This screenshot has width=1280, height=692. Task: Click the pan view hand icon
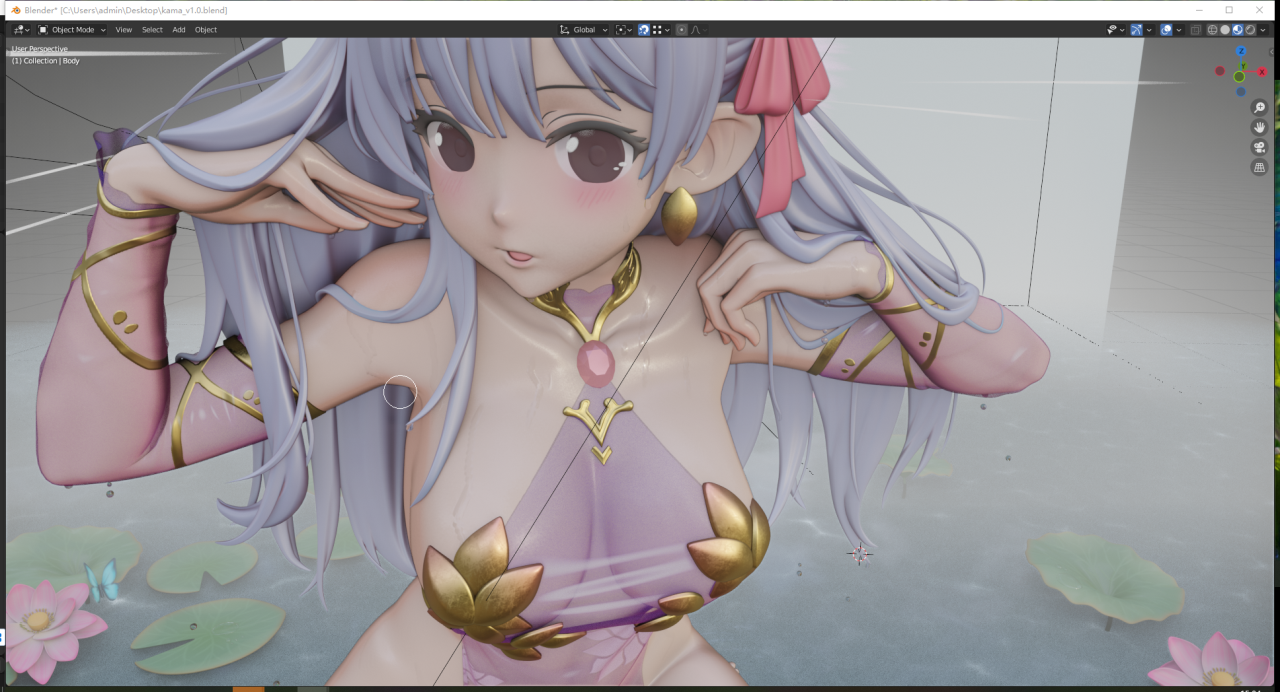pos(1259,127)
